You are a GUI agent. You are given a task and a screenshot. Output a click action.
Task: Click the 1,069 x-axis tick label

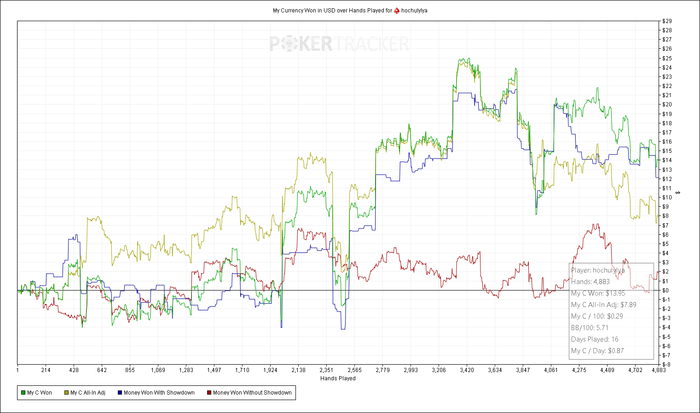[158, 370]
